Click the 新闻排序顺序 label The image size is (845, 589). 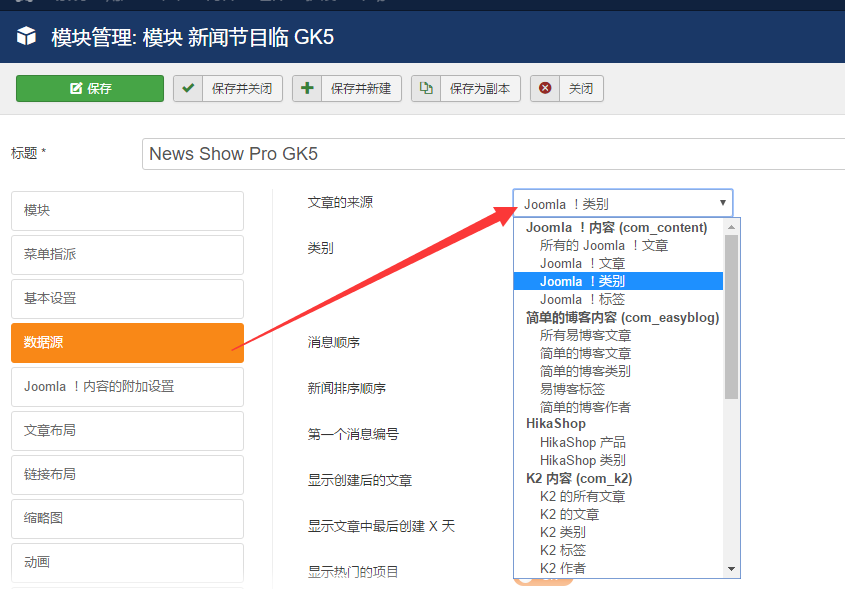pos(347,389)
